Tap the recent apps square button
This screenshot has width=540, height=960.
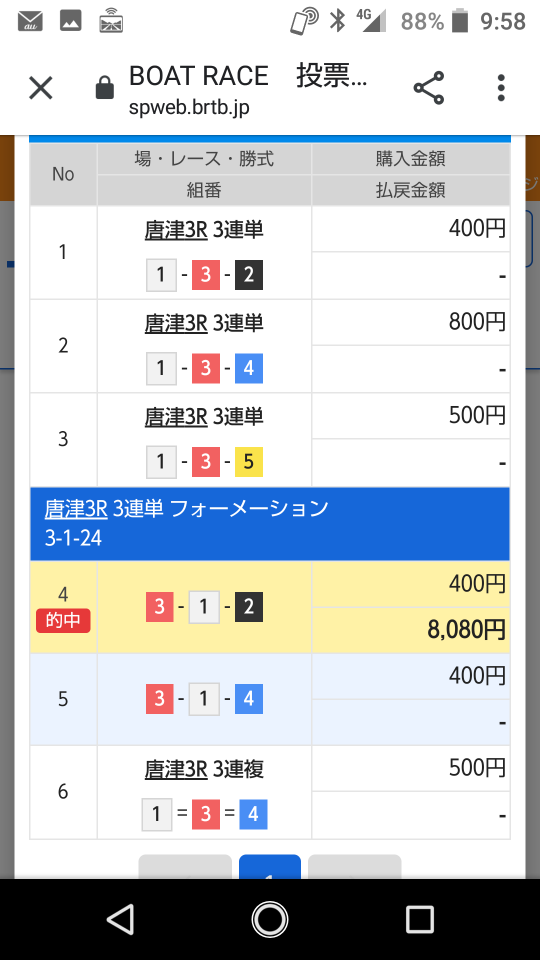coord(420,920)
